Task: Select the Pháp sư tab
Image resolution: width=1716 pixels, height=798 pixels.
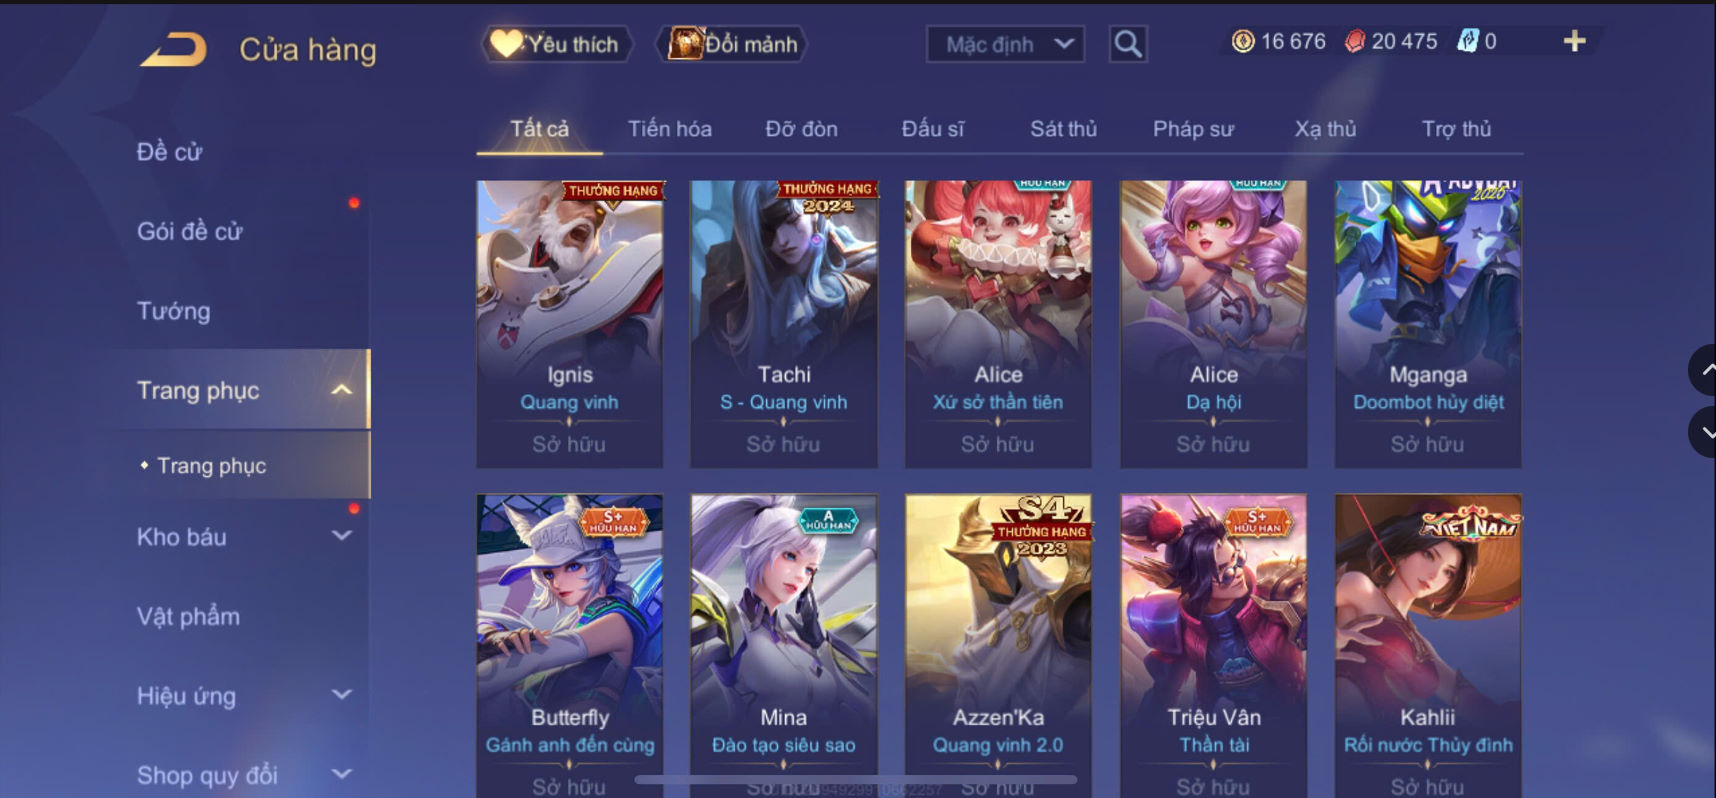Action: (x=1193, y=129)
